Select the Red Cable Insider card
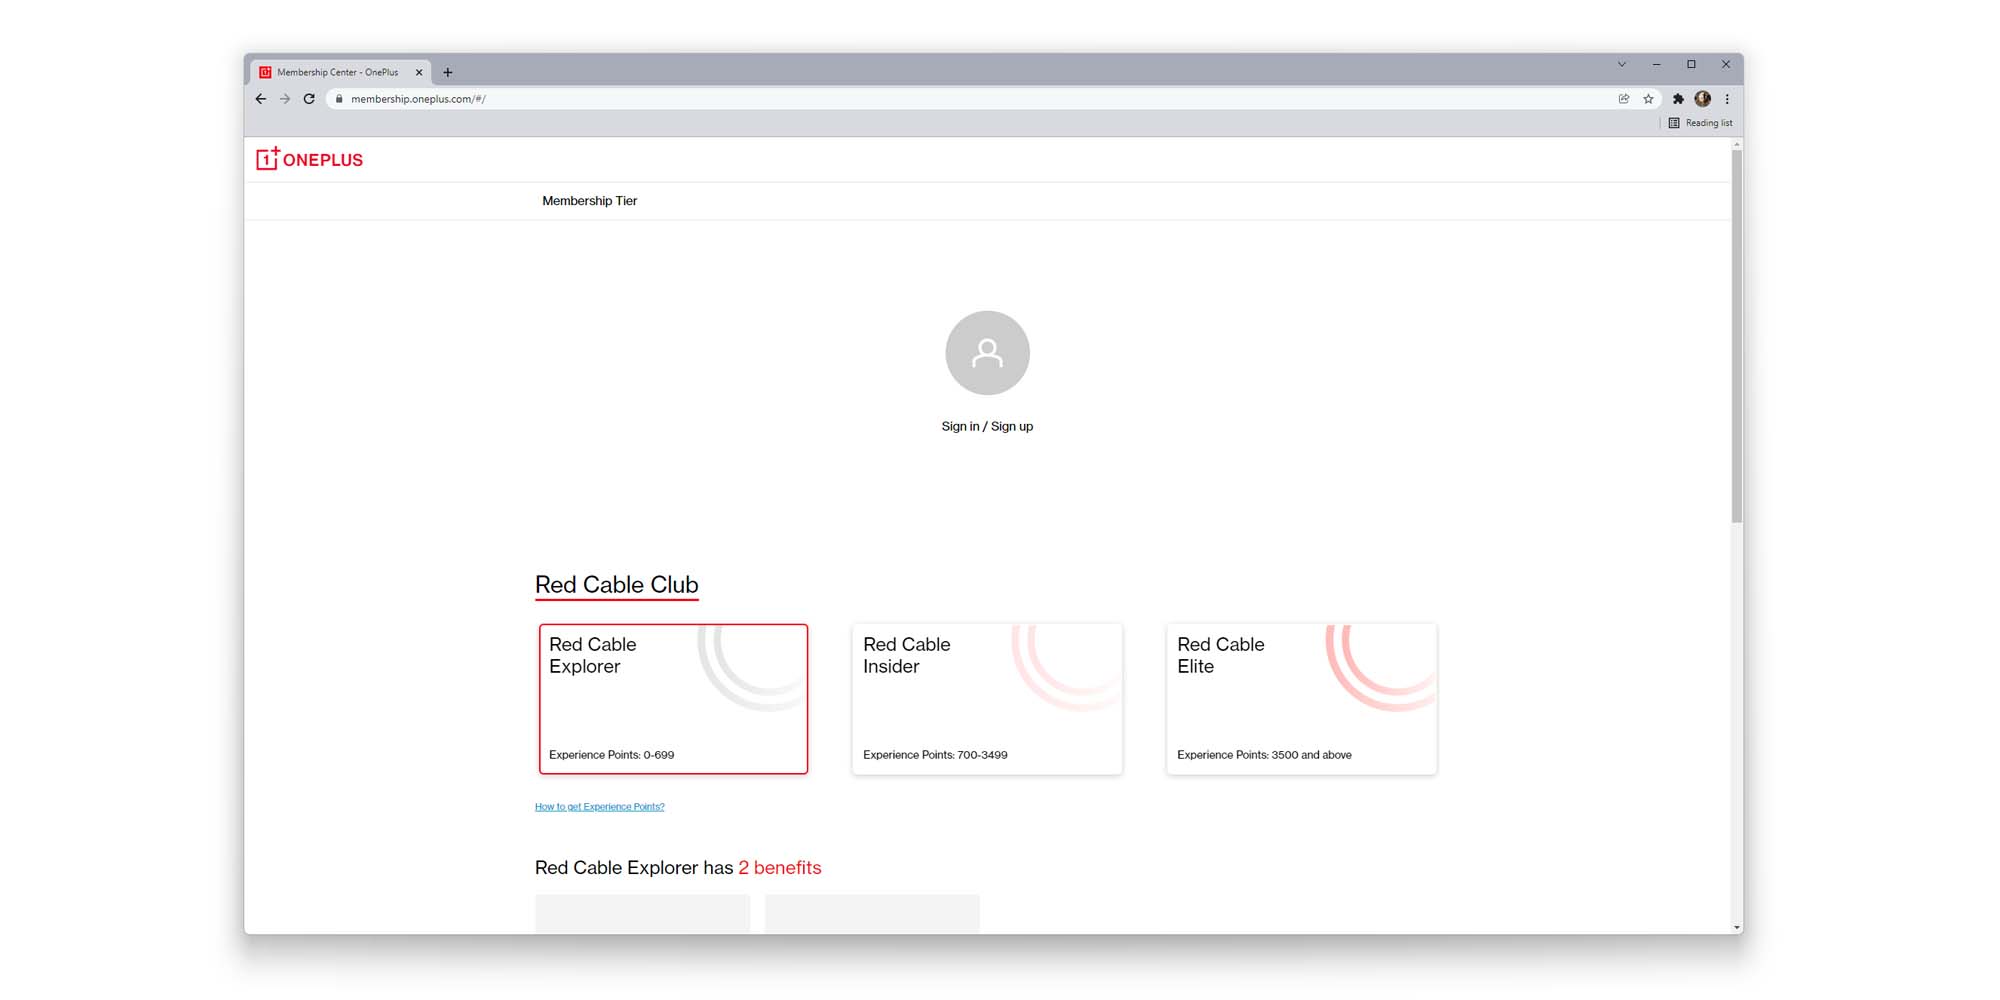The height and width of the screenshot is (1000, 2000). click(987, 699)
